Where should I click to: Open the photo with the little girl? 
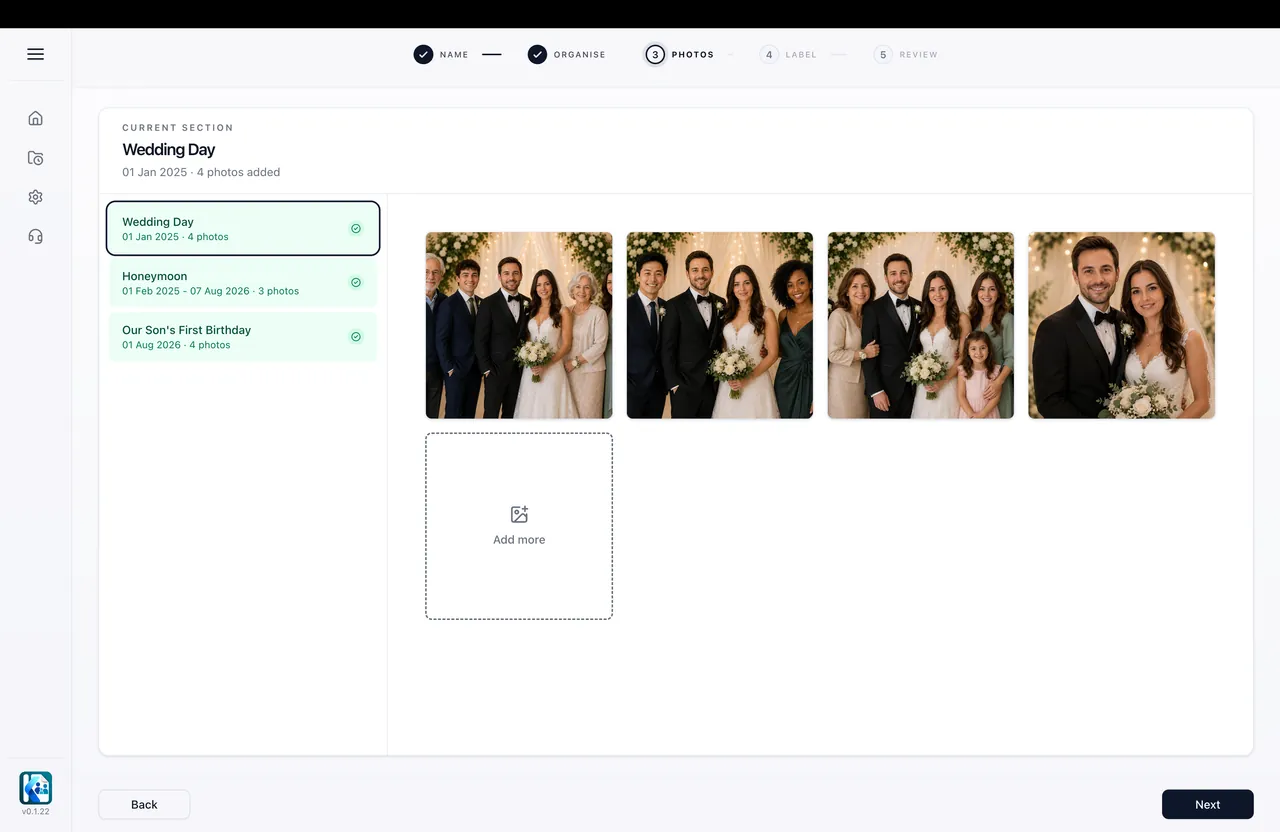pyautogui.click(x=921, y=325)
